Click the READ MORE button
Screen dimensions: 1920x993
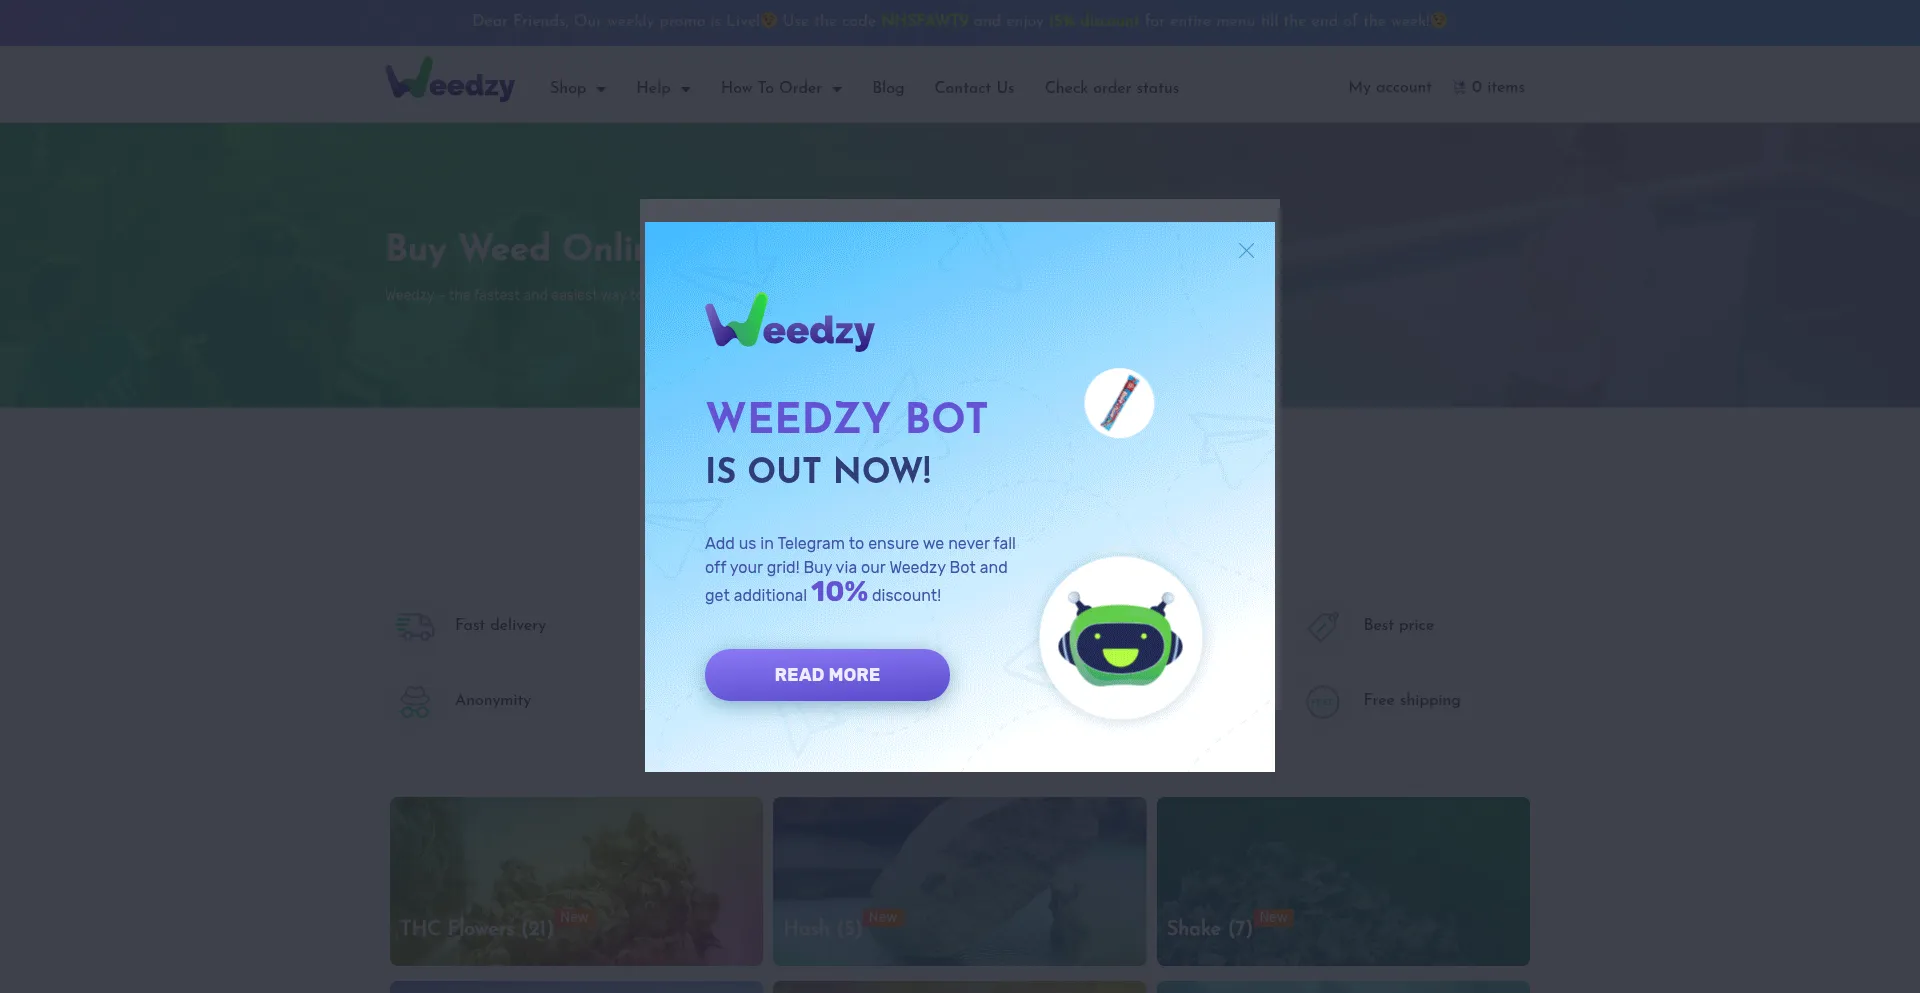coord(827,675)
